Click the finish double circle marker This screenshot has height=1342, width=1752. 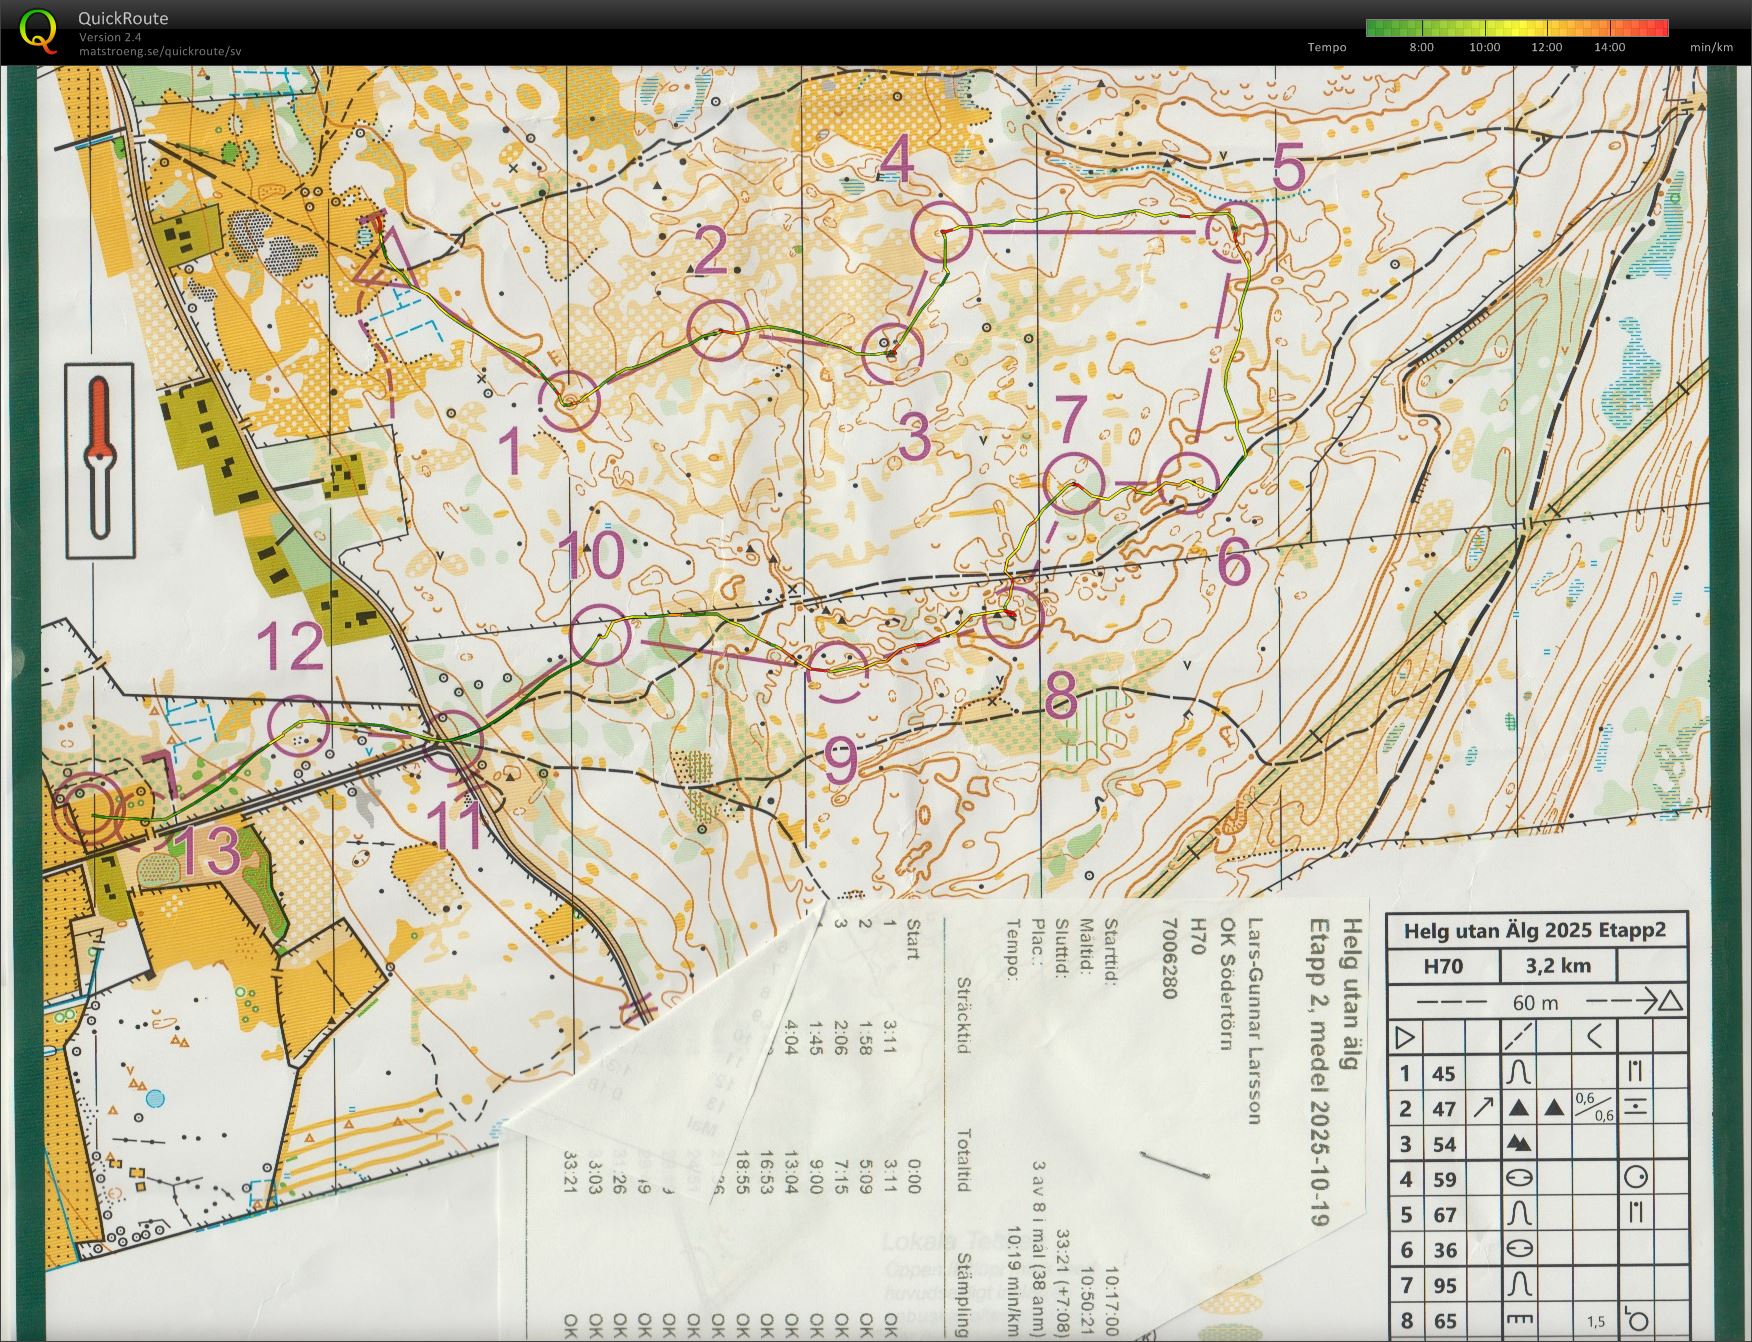click(86, 808)
